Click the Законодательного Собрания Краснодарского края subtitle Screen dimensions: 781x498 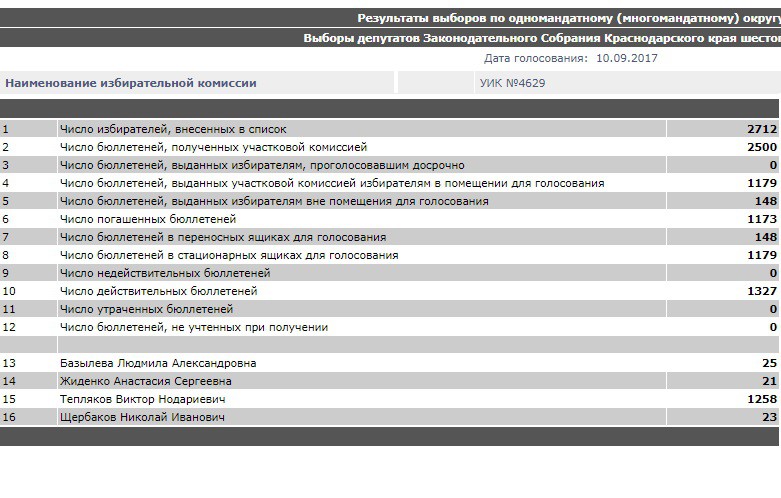541,38
